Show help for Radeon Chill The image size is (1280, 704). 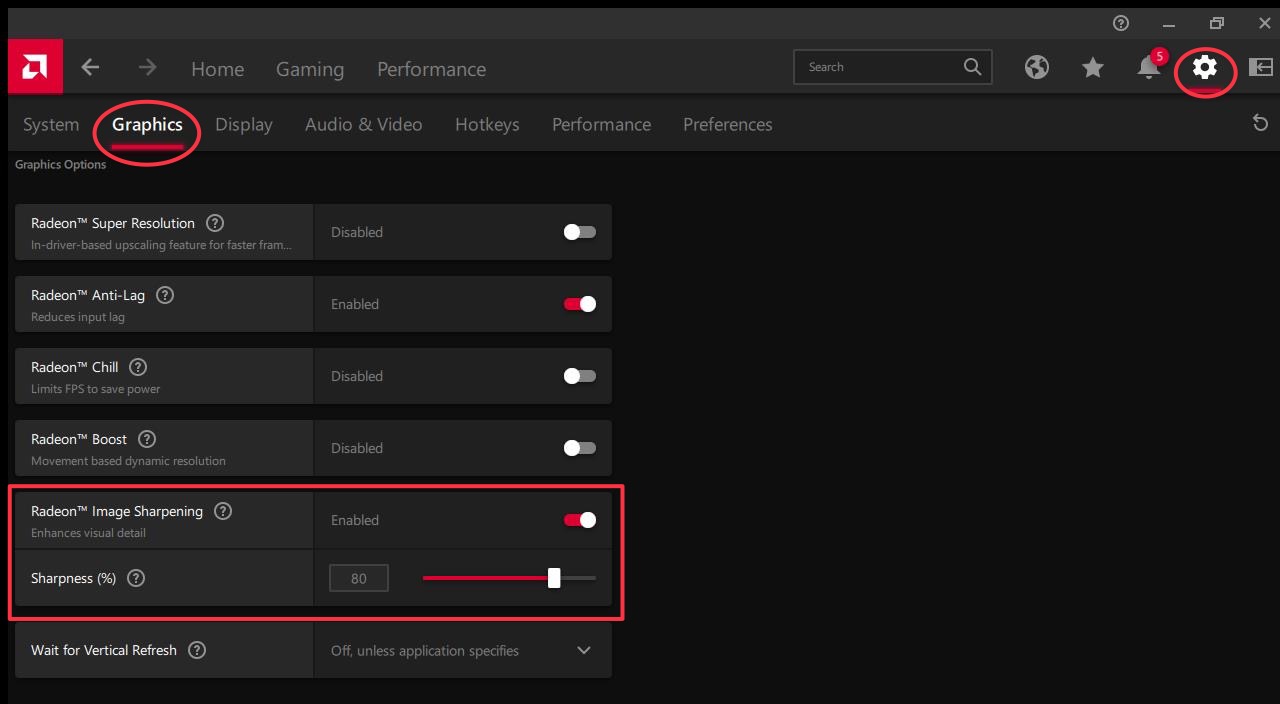point(138,367)
